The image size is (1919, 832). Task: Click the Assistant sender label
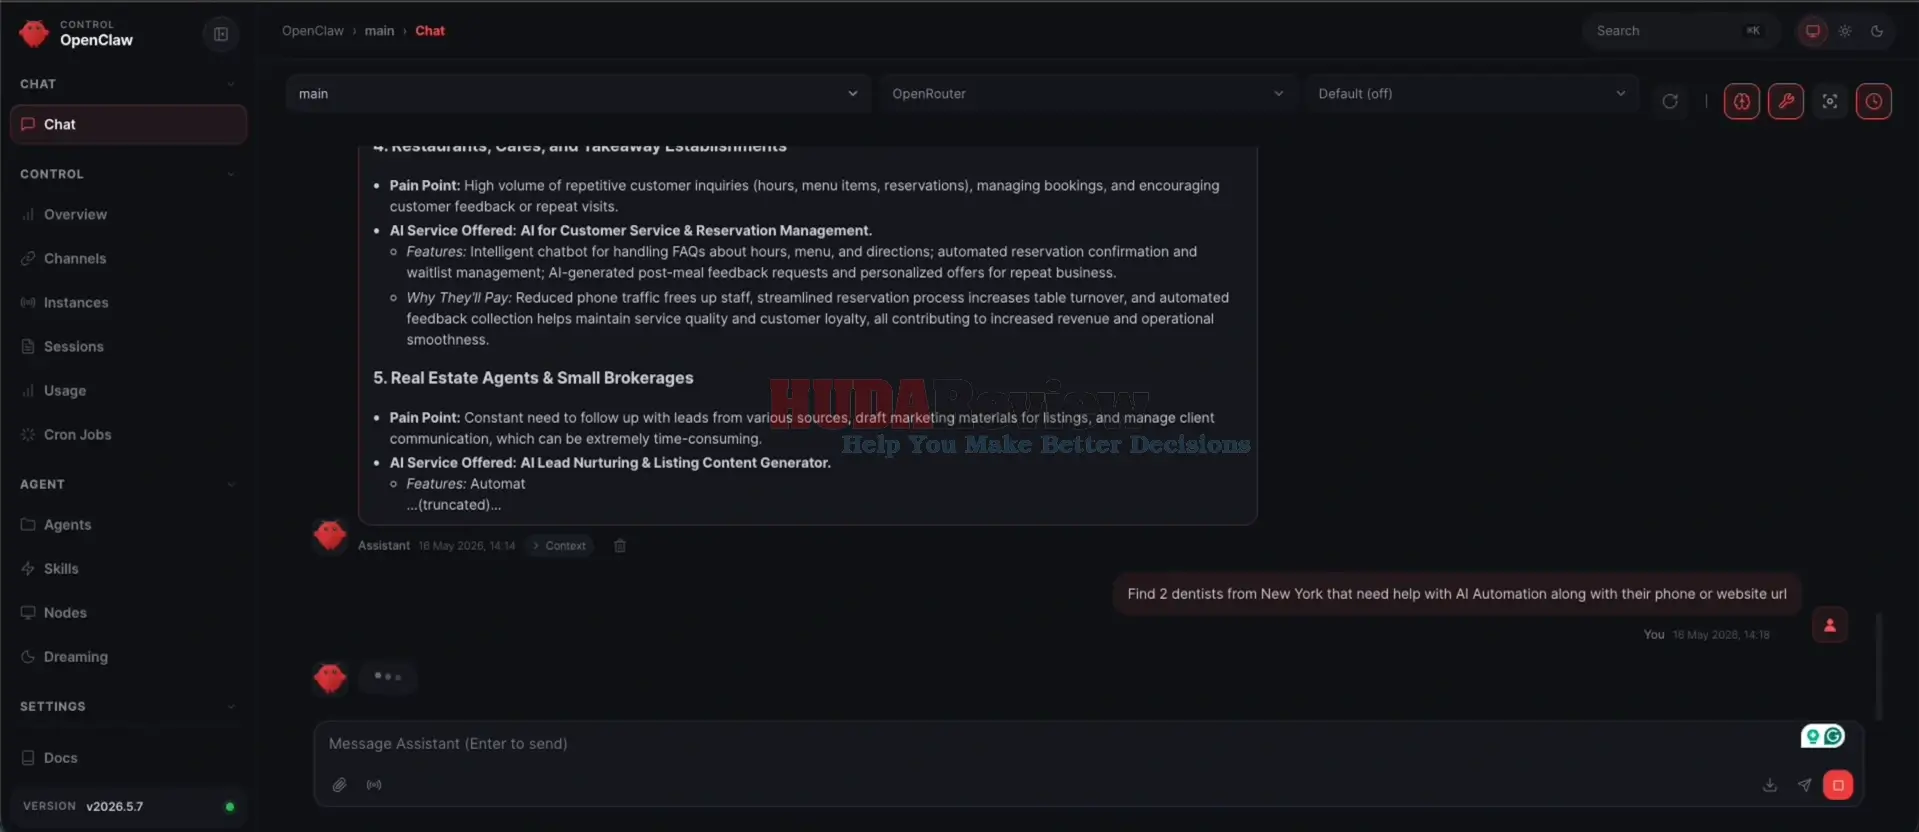[x=384, y=546]
